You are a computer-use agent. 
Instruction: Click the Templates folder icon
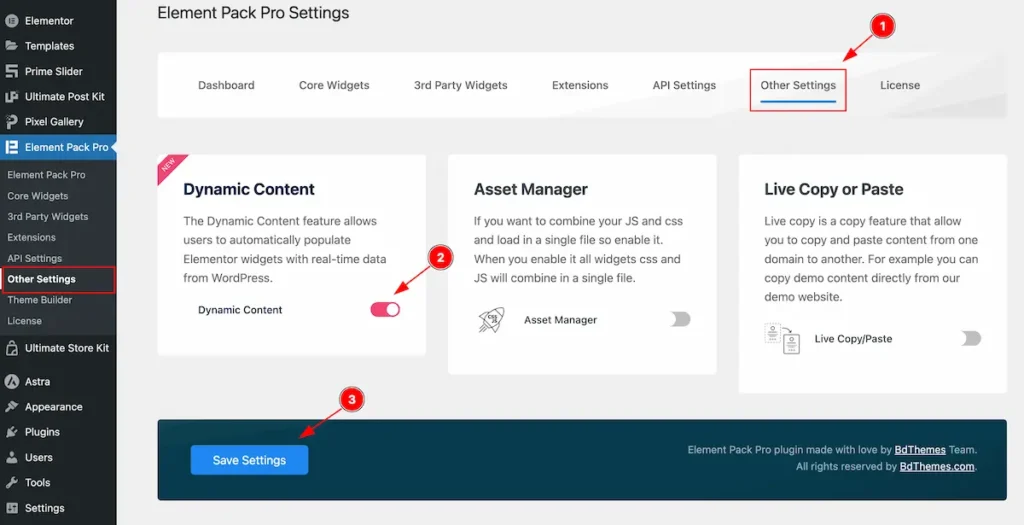(11, 46)
